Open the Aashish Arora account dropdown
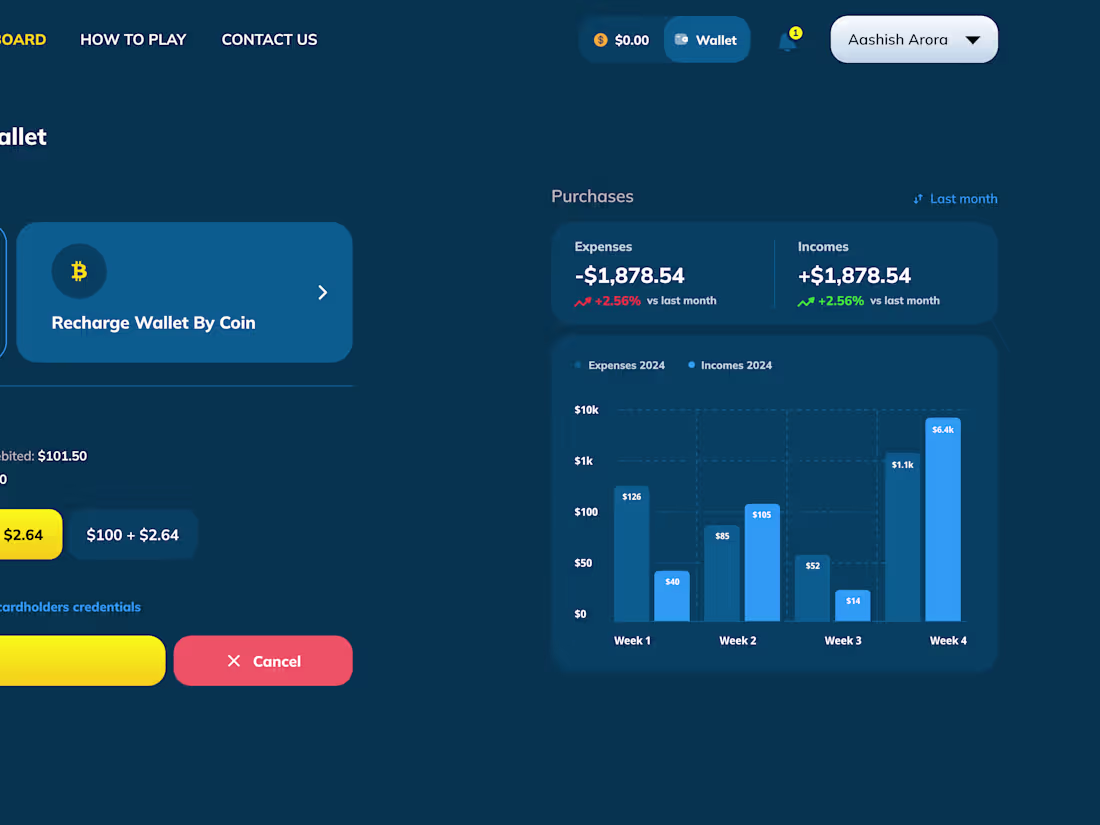This screenshot has width=1100, height=825. [913, 39]
